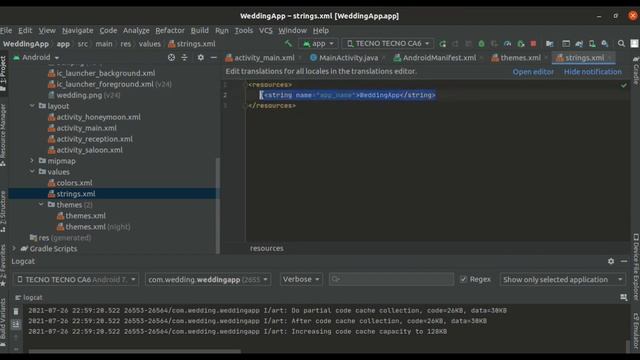Image resolution: width=640 pixels, height=360 pixels.
Task: Open the Refactor menu
Action: (x=170, y=30)
